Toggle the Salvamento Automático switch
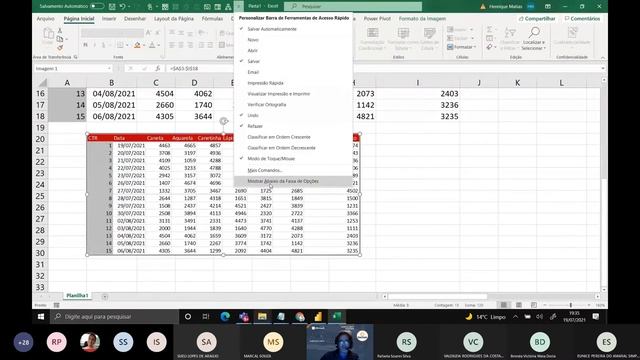Screen dimensions: 640x360 click(x=97, y=6)
